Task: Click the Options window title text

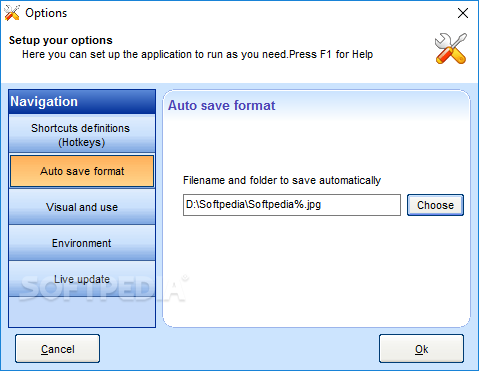Action: [46, 13]
